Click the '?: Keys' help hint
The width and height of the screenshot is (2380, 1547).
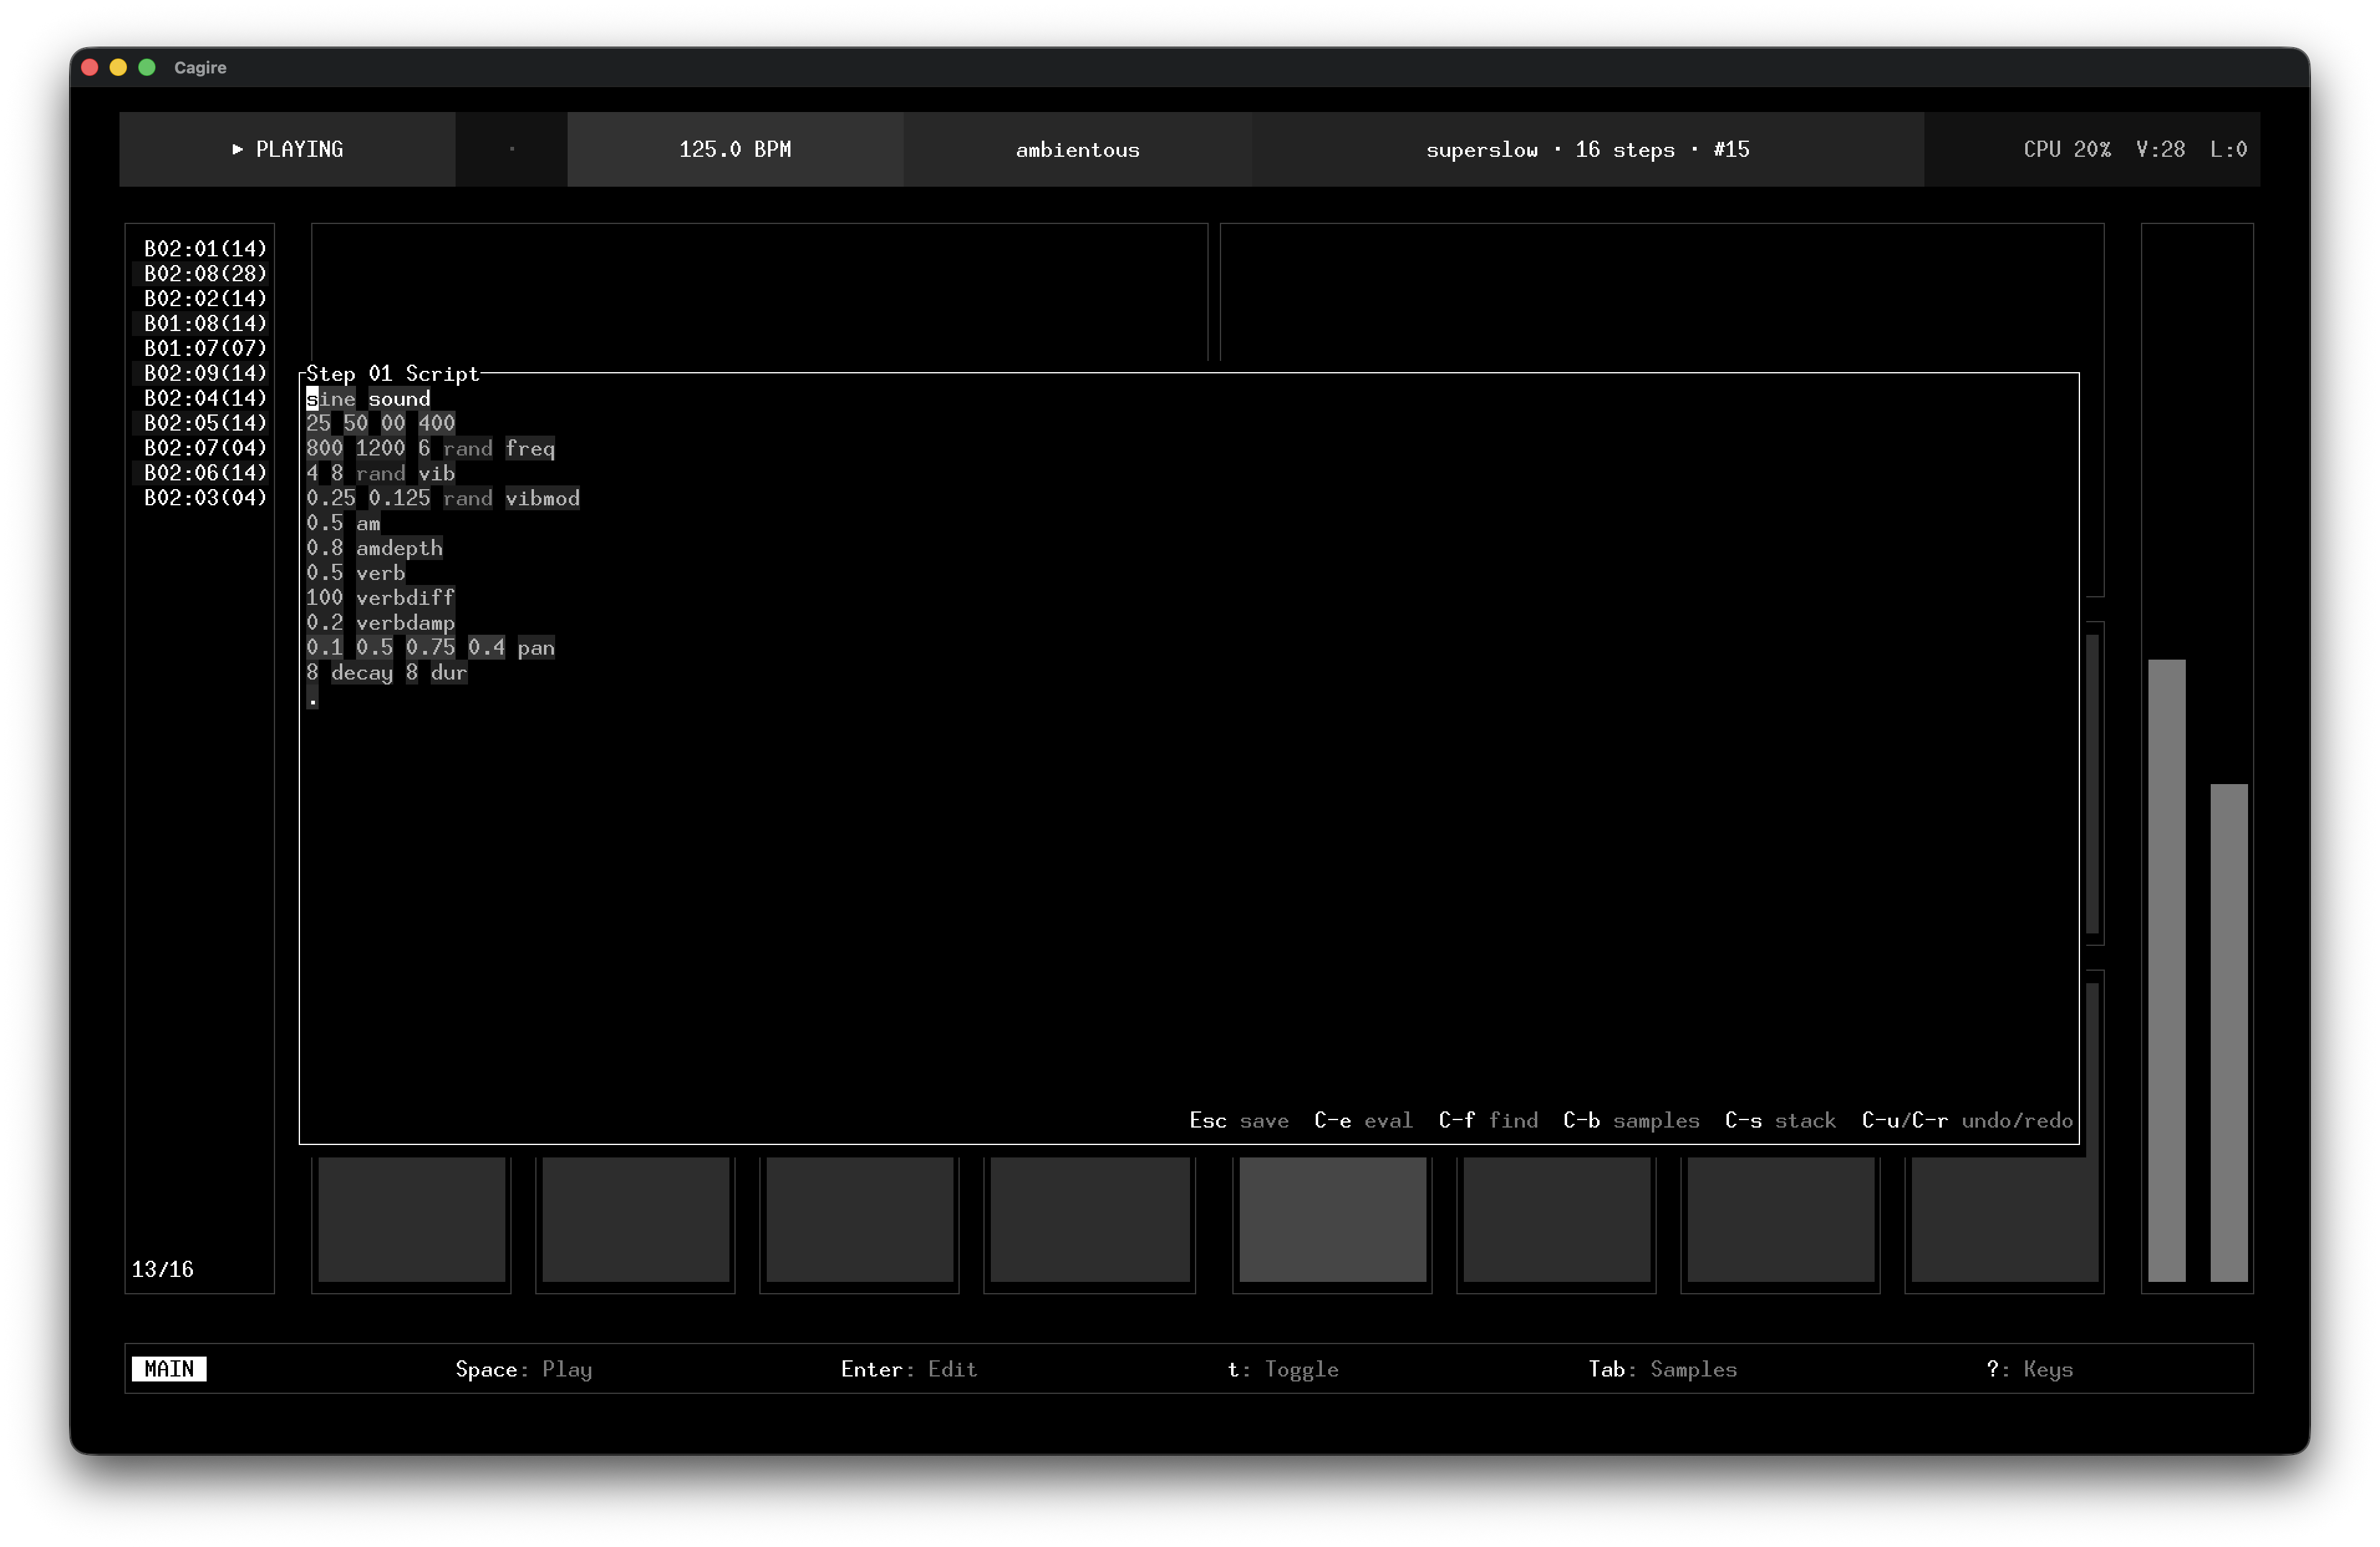2029,1368
